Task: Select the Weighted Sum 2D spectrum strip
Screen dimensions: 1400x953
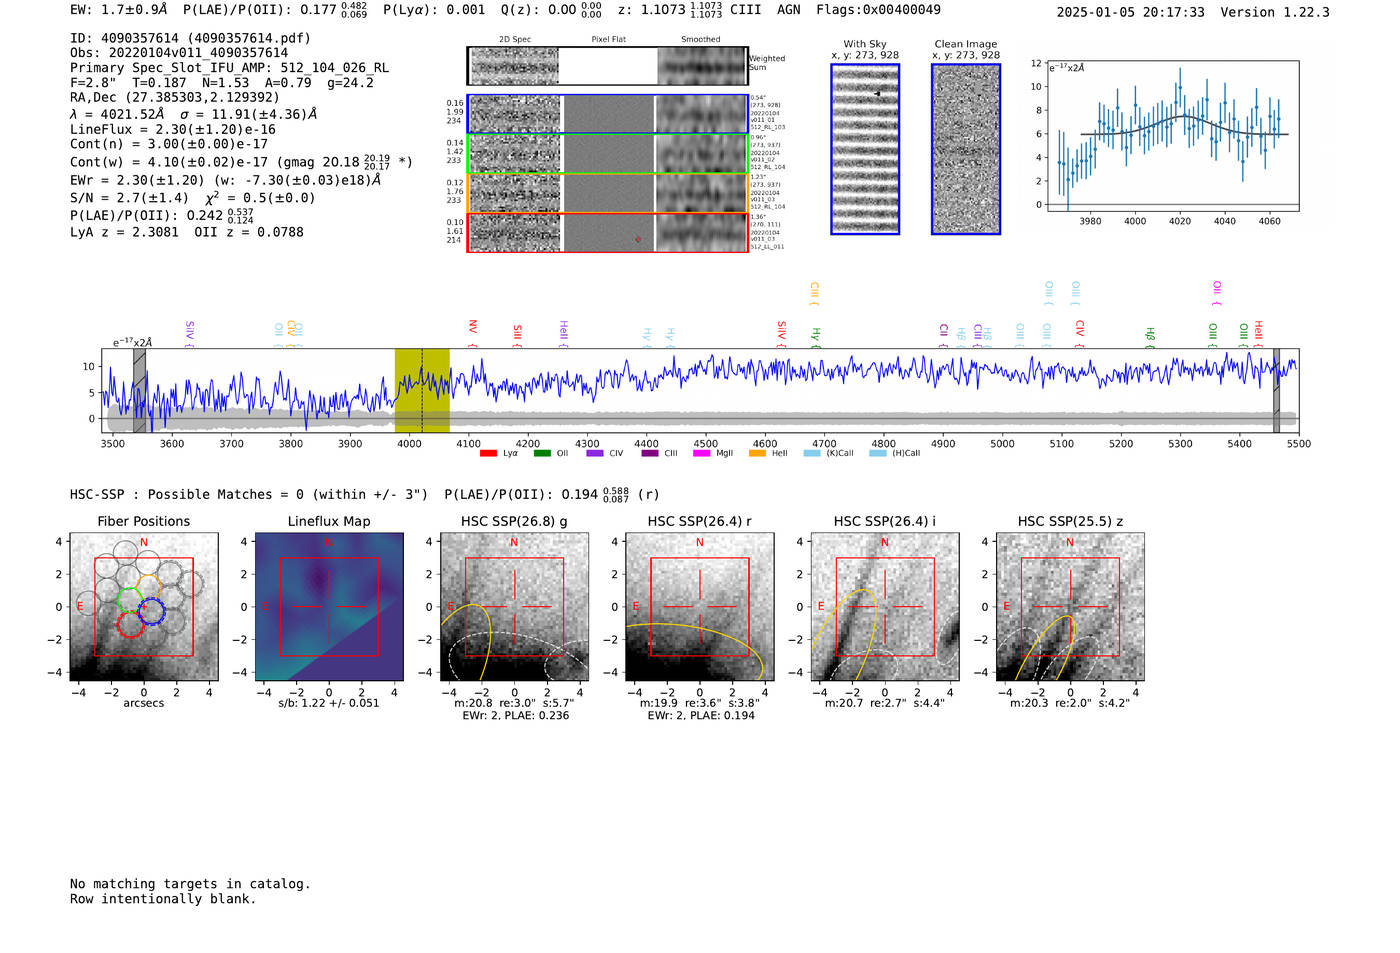Action: click(x=607, y=66)
